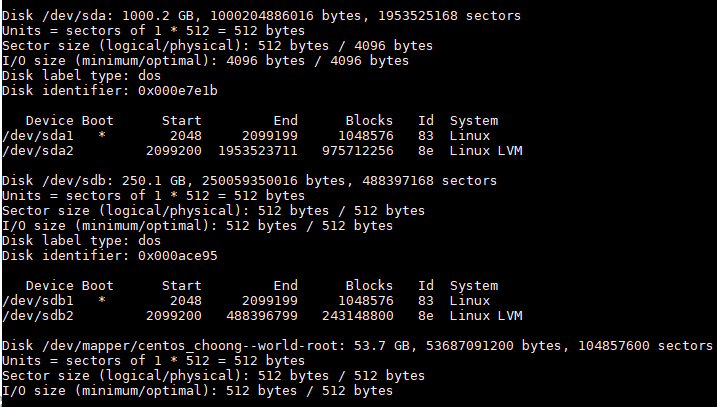Click the '/dev/sdb1' device name
This screenshot has width=717, height=407.
38,301
